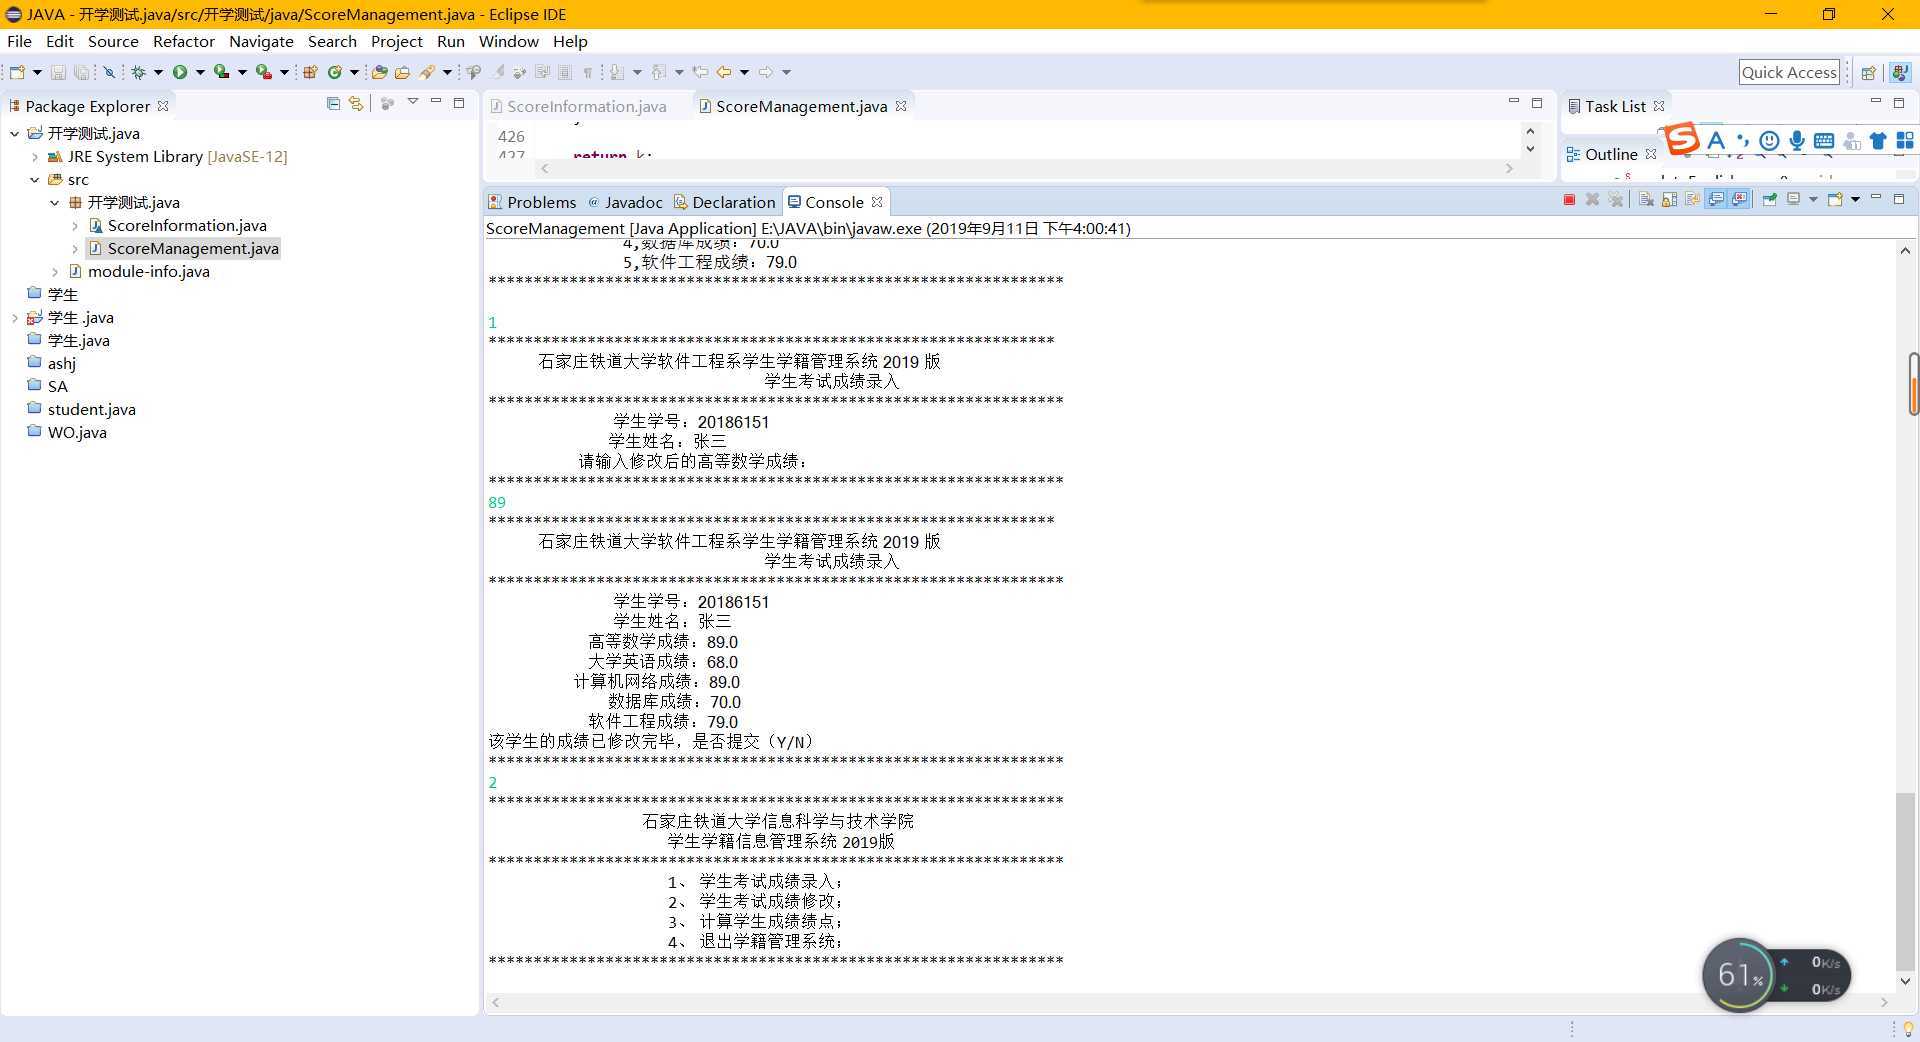Click the Open Type folder icon

point(379,72)
